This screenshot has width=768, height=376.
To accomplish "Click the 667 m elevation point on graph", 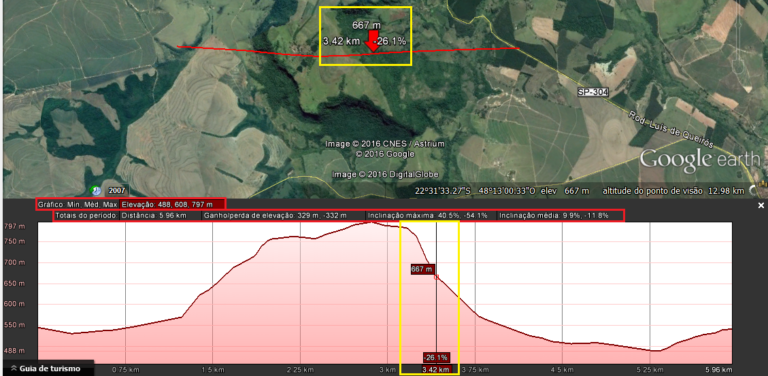I will [436, 277].
